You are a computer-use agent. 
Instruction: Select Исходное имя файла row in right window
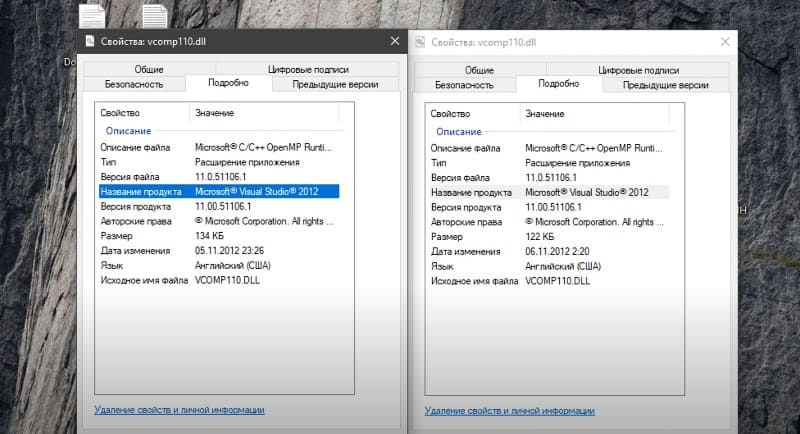tap(549, 282)
